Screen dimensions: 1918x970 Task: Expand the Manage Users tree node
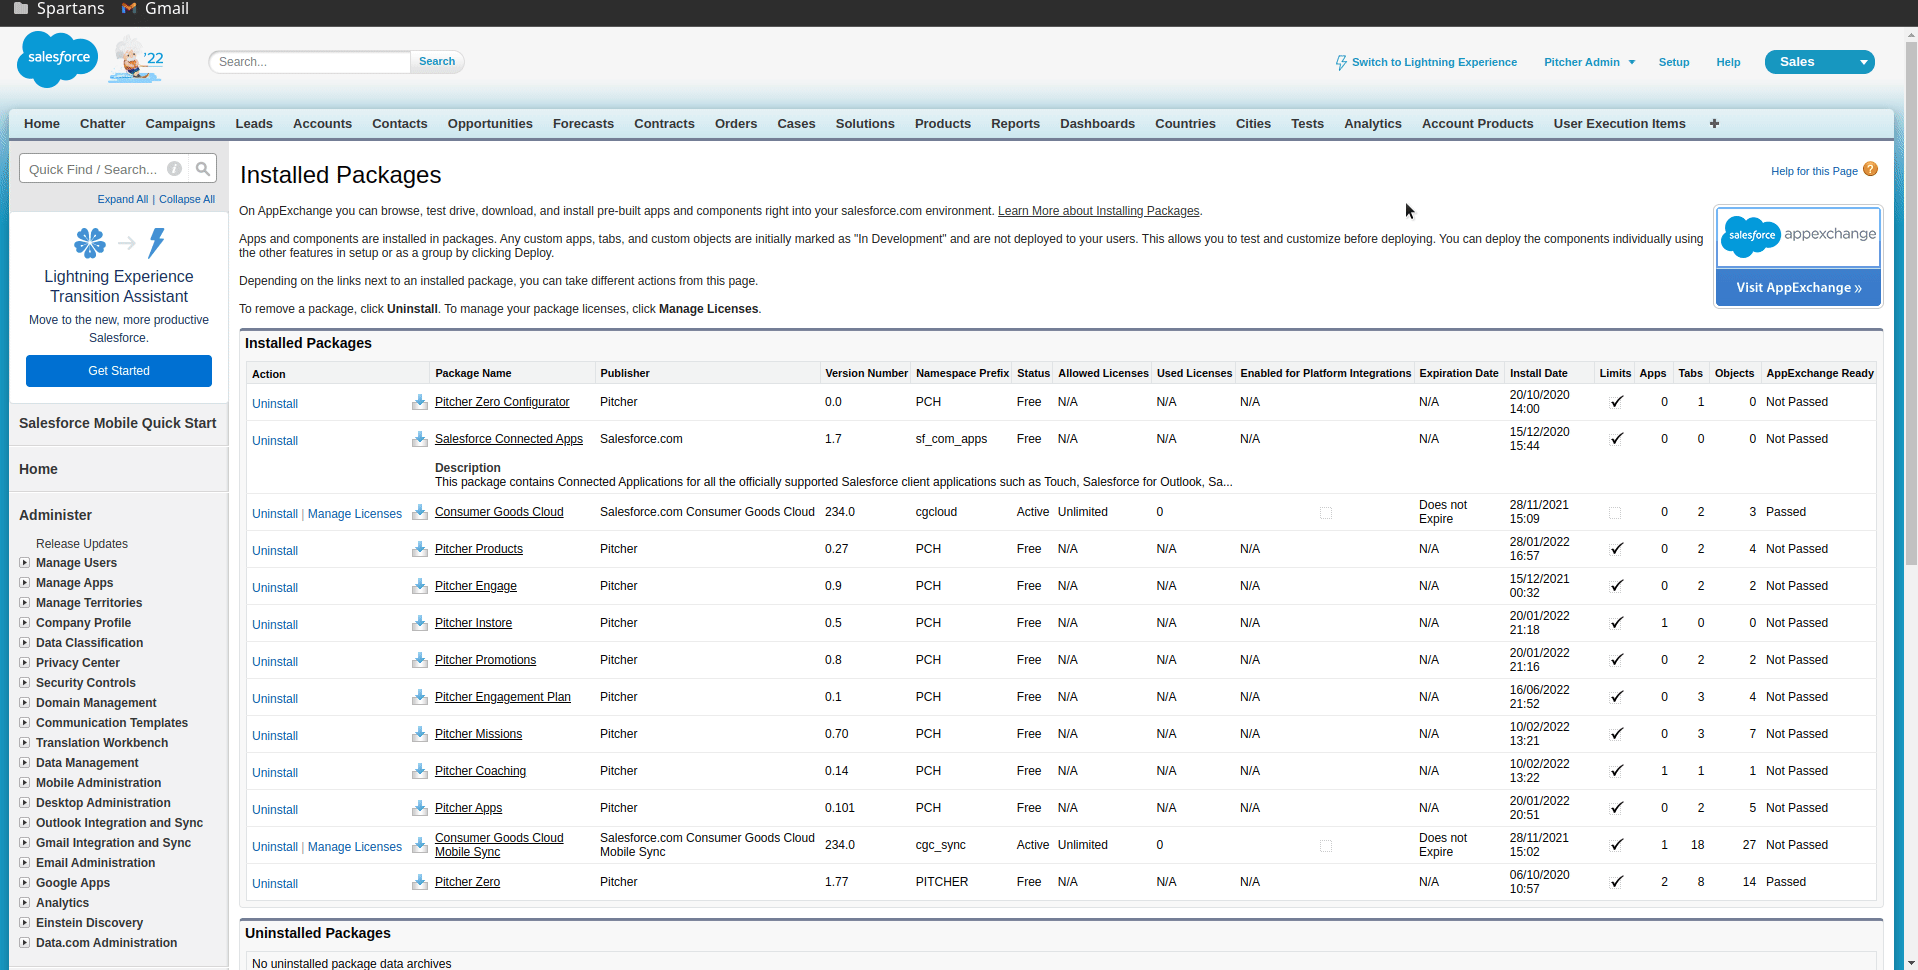tap(25, 563)
